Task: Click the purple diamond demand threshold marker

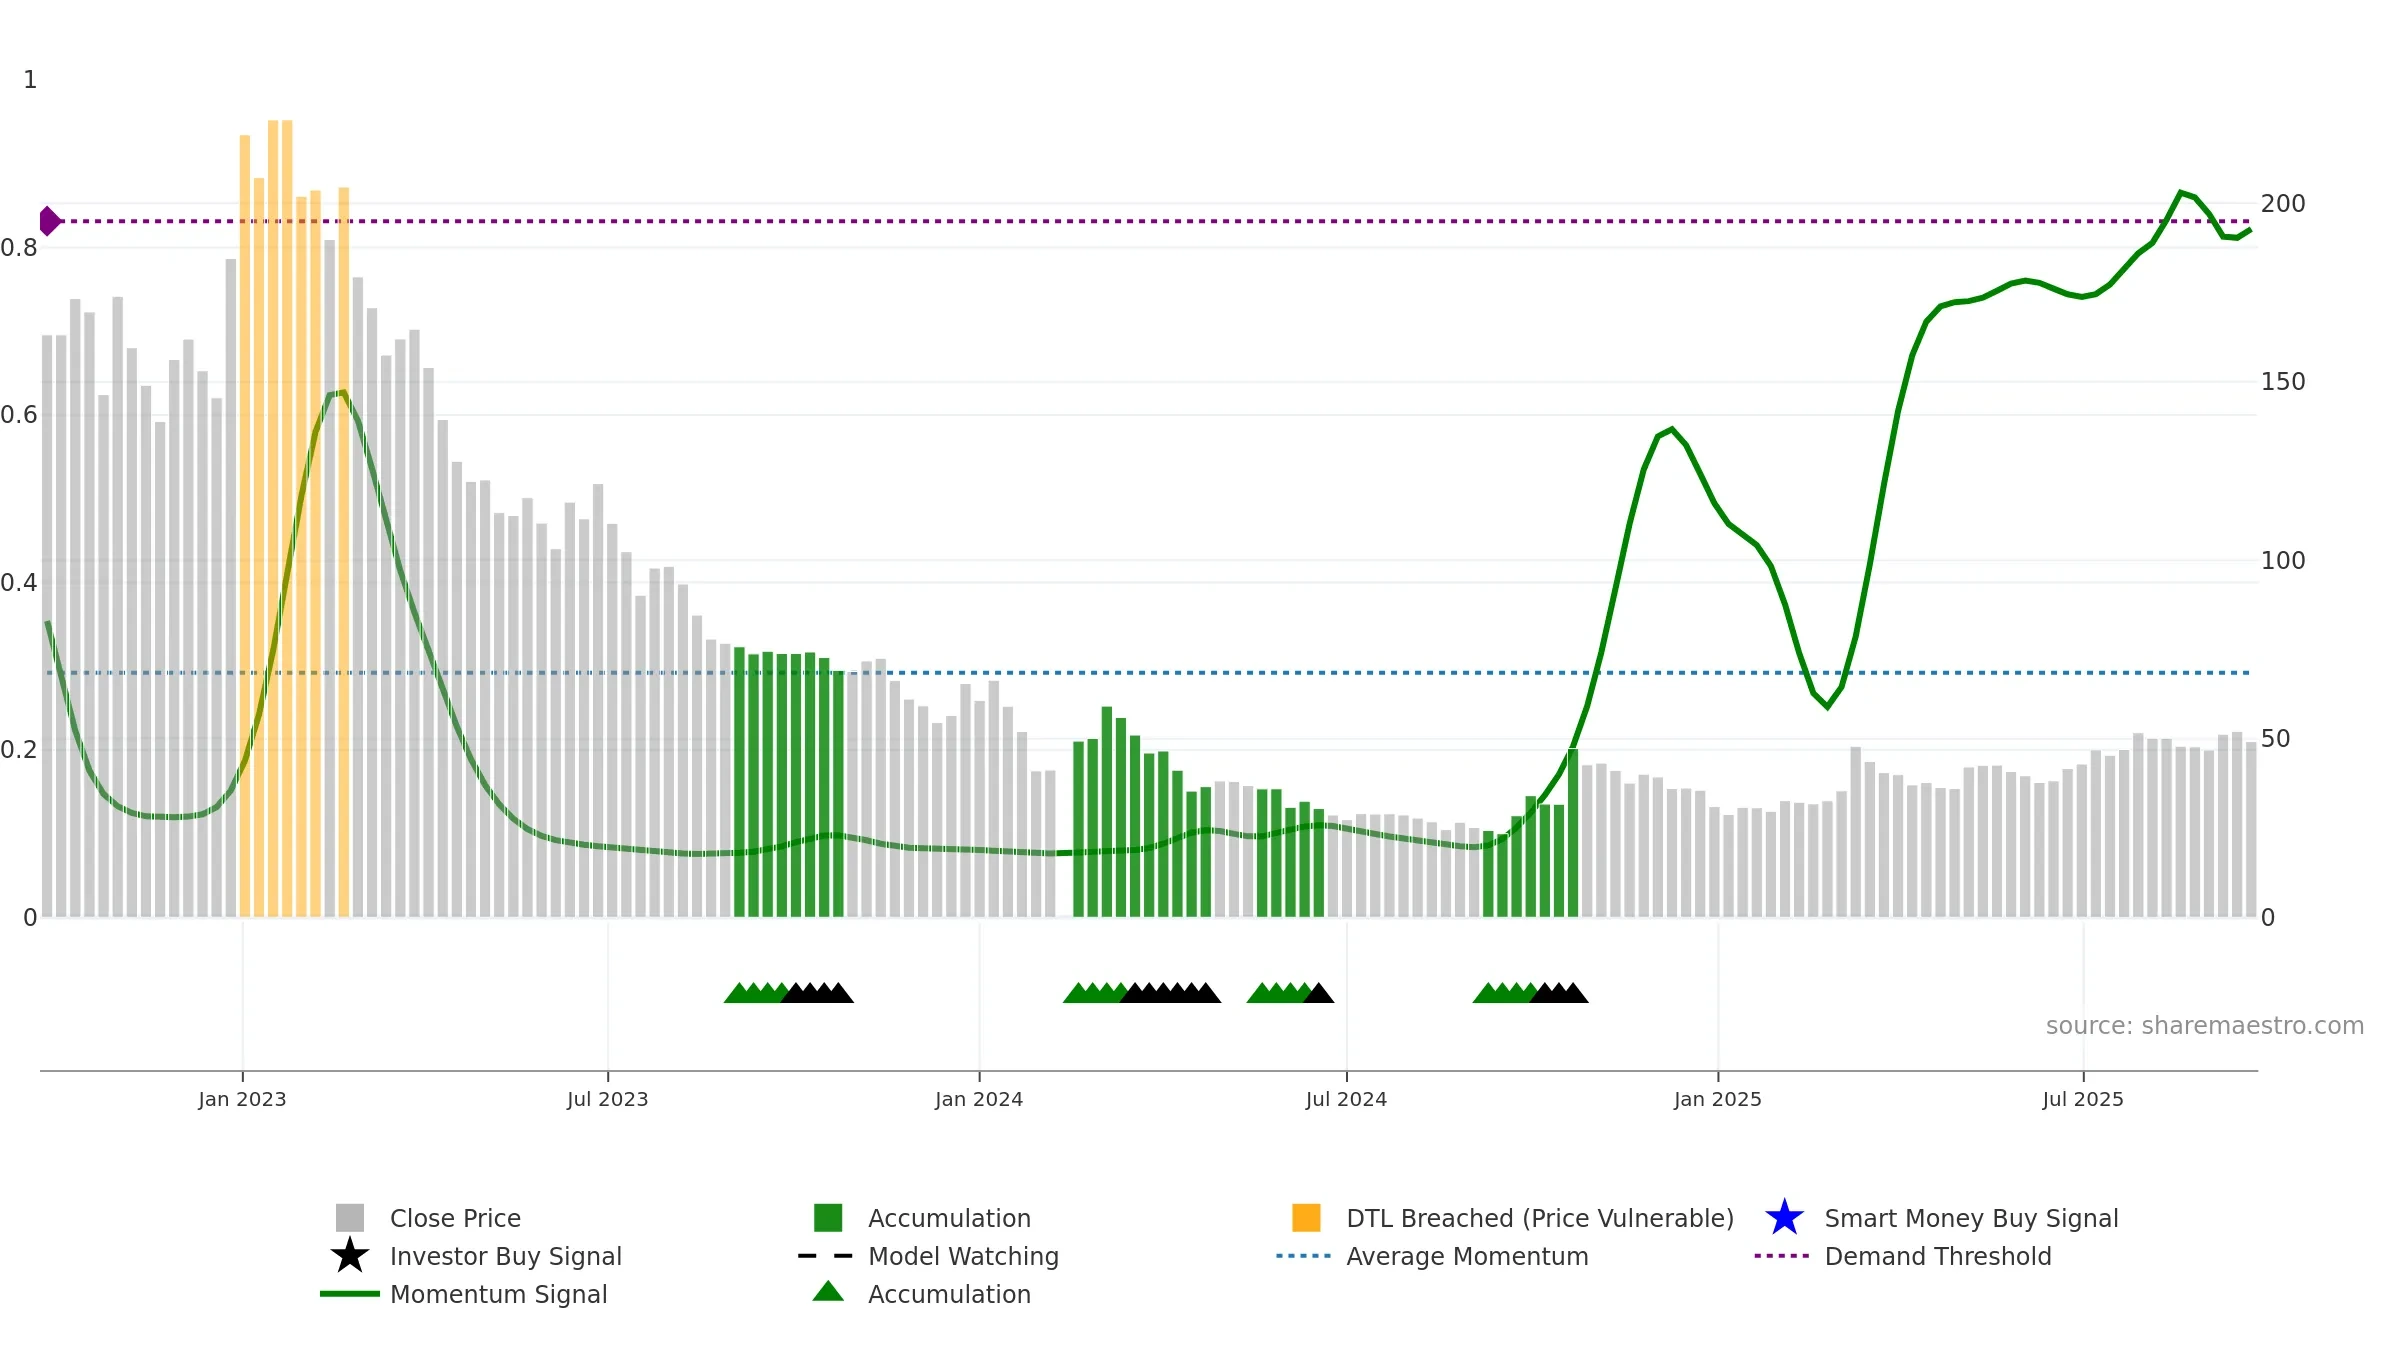Action: click(x=49, y=221)
